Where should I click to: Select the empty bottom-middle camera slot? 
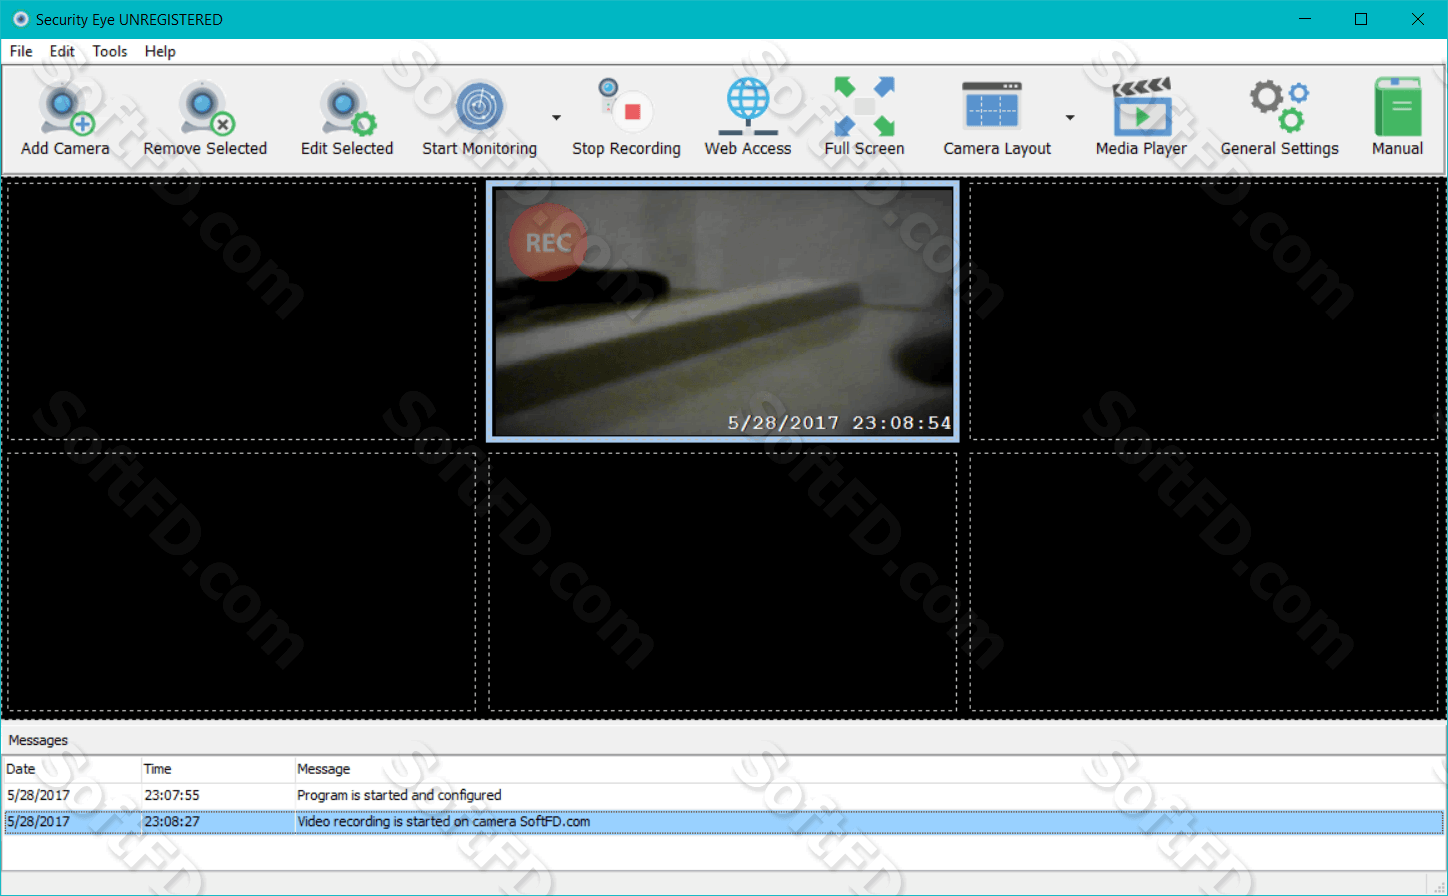[x=723, y=582]
